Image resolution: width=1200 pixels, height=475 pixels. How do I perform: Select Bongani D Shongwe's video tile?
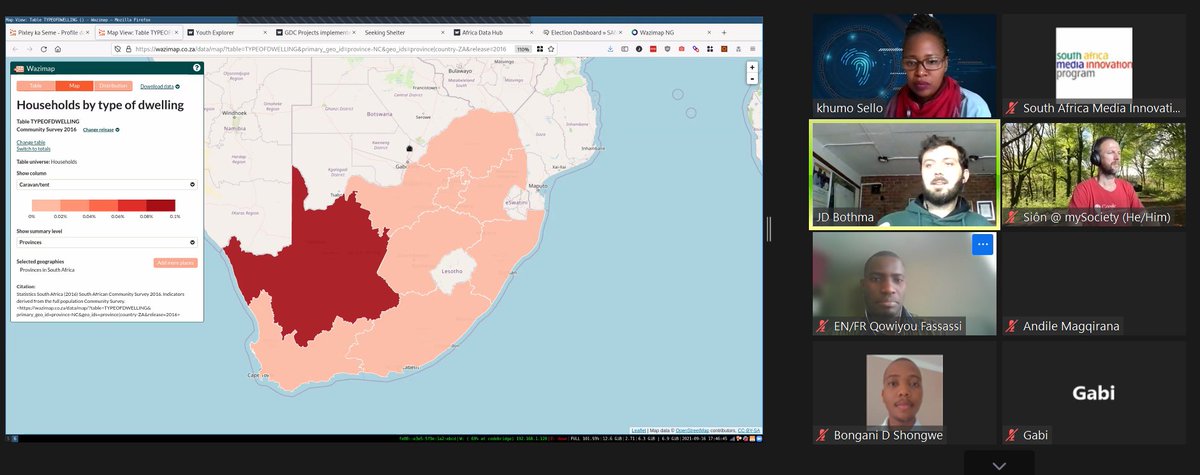coord(904,393)
